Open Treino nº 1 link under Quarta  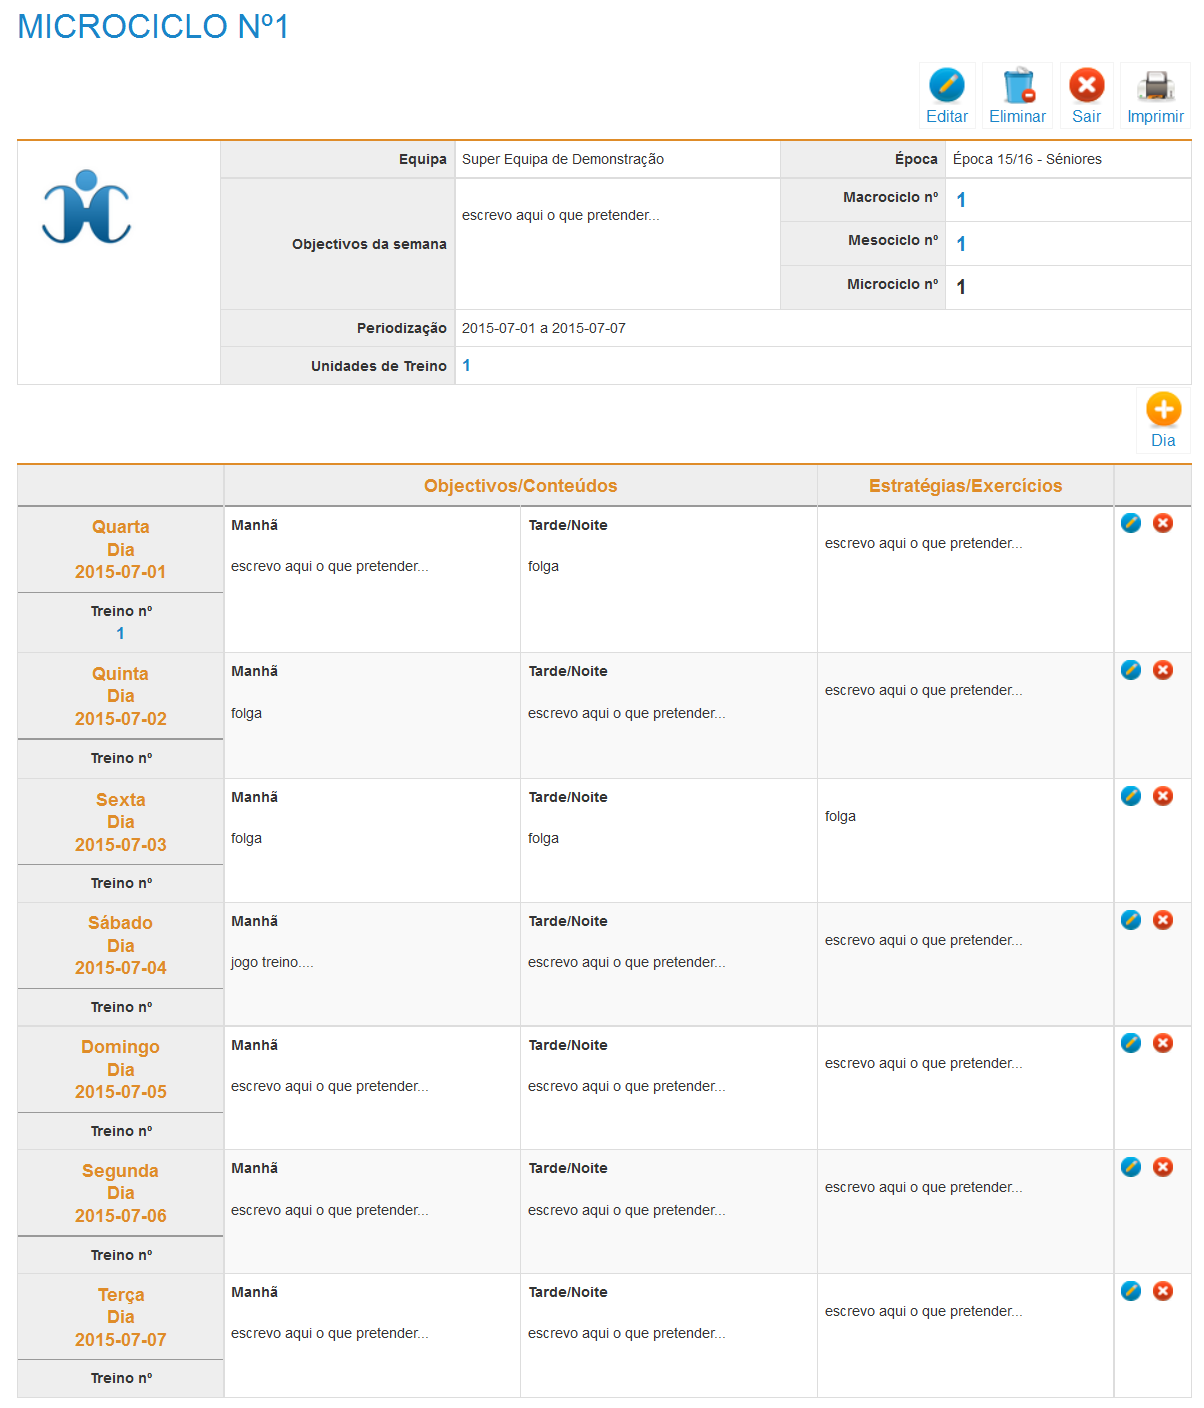[120, 633]
